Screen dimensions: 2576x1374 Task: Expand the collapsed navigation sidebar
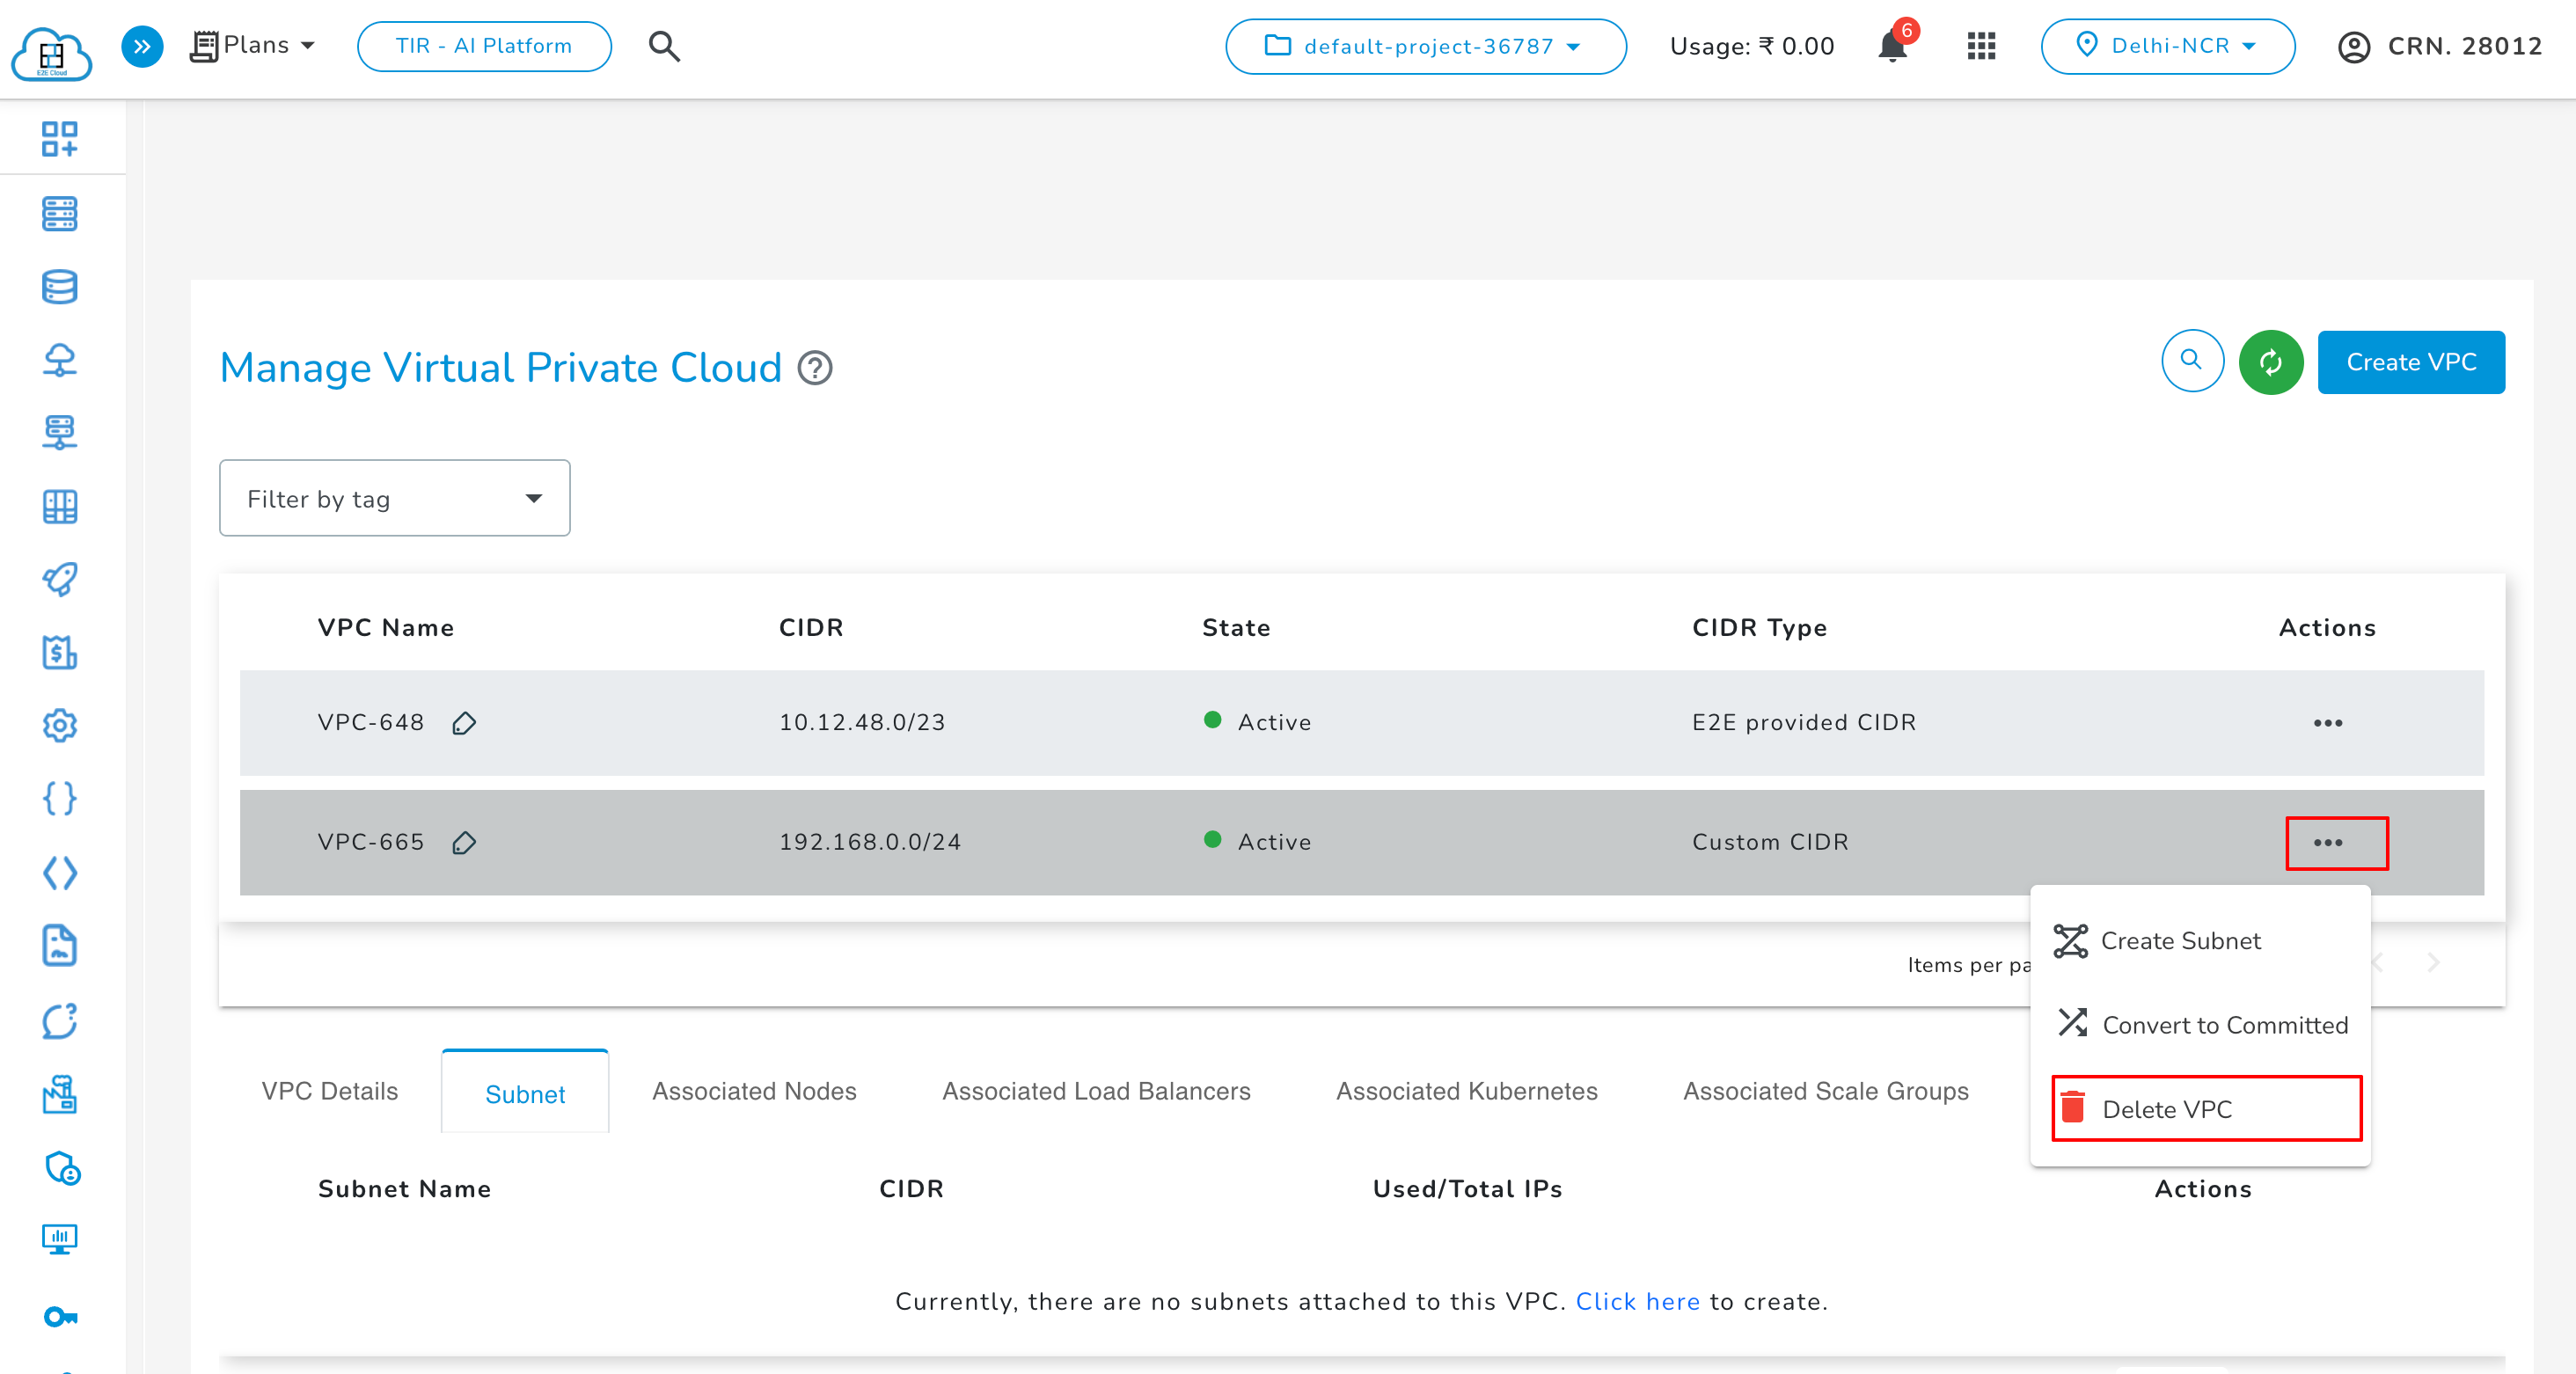[141, 46]
